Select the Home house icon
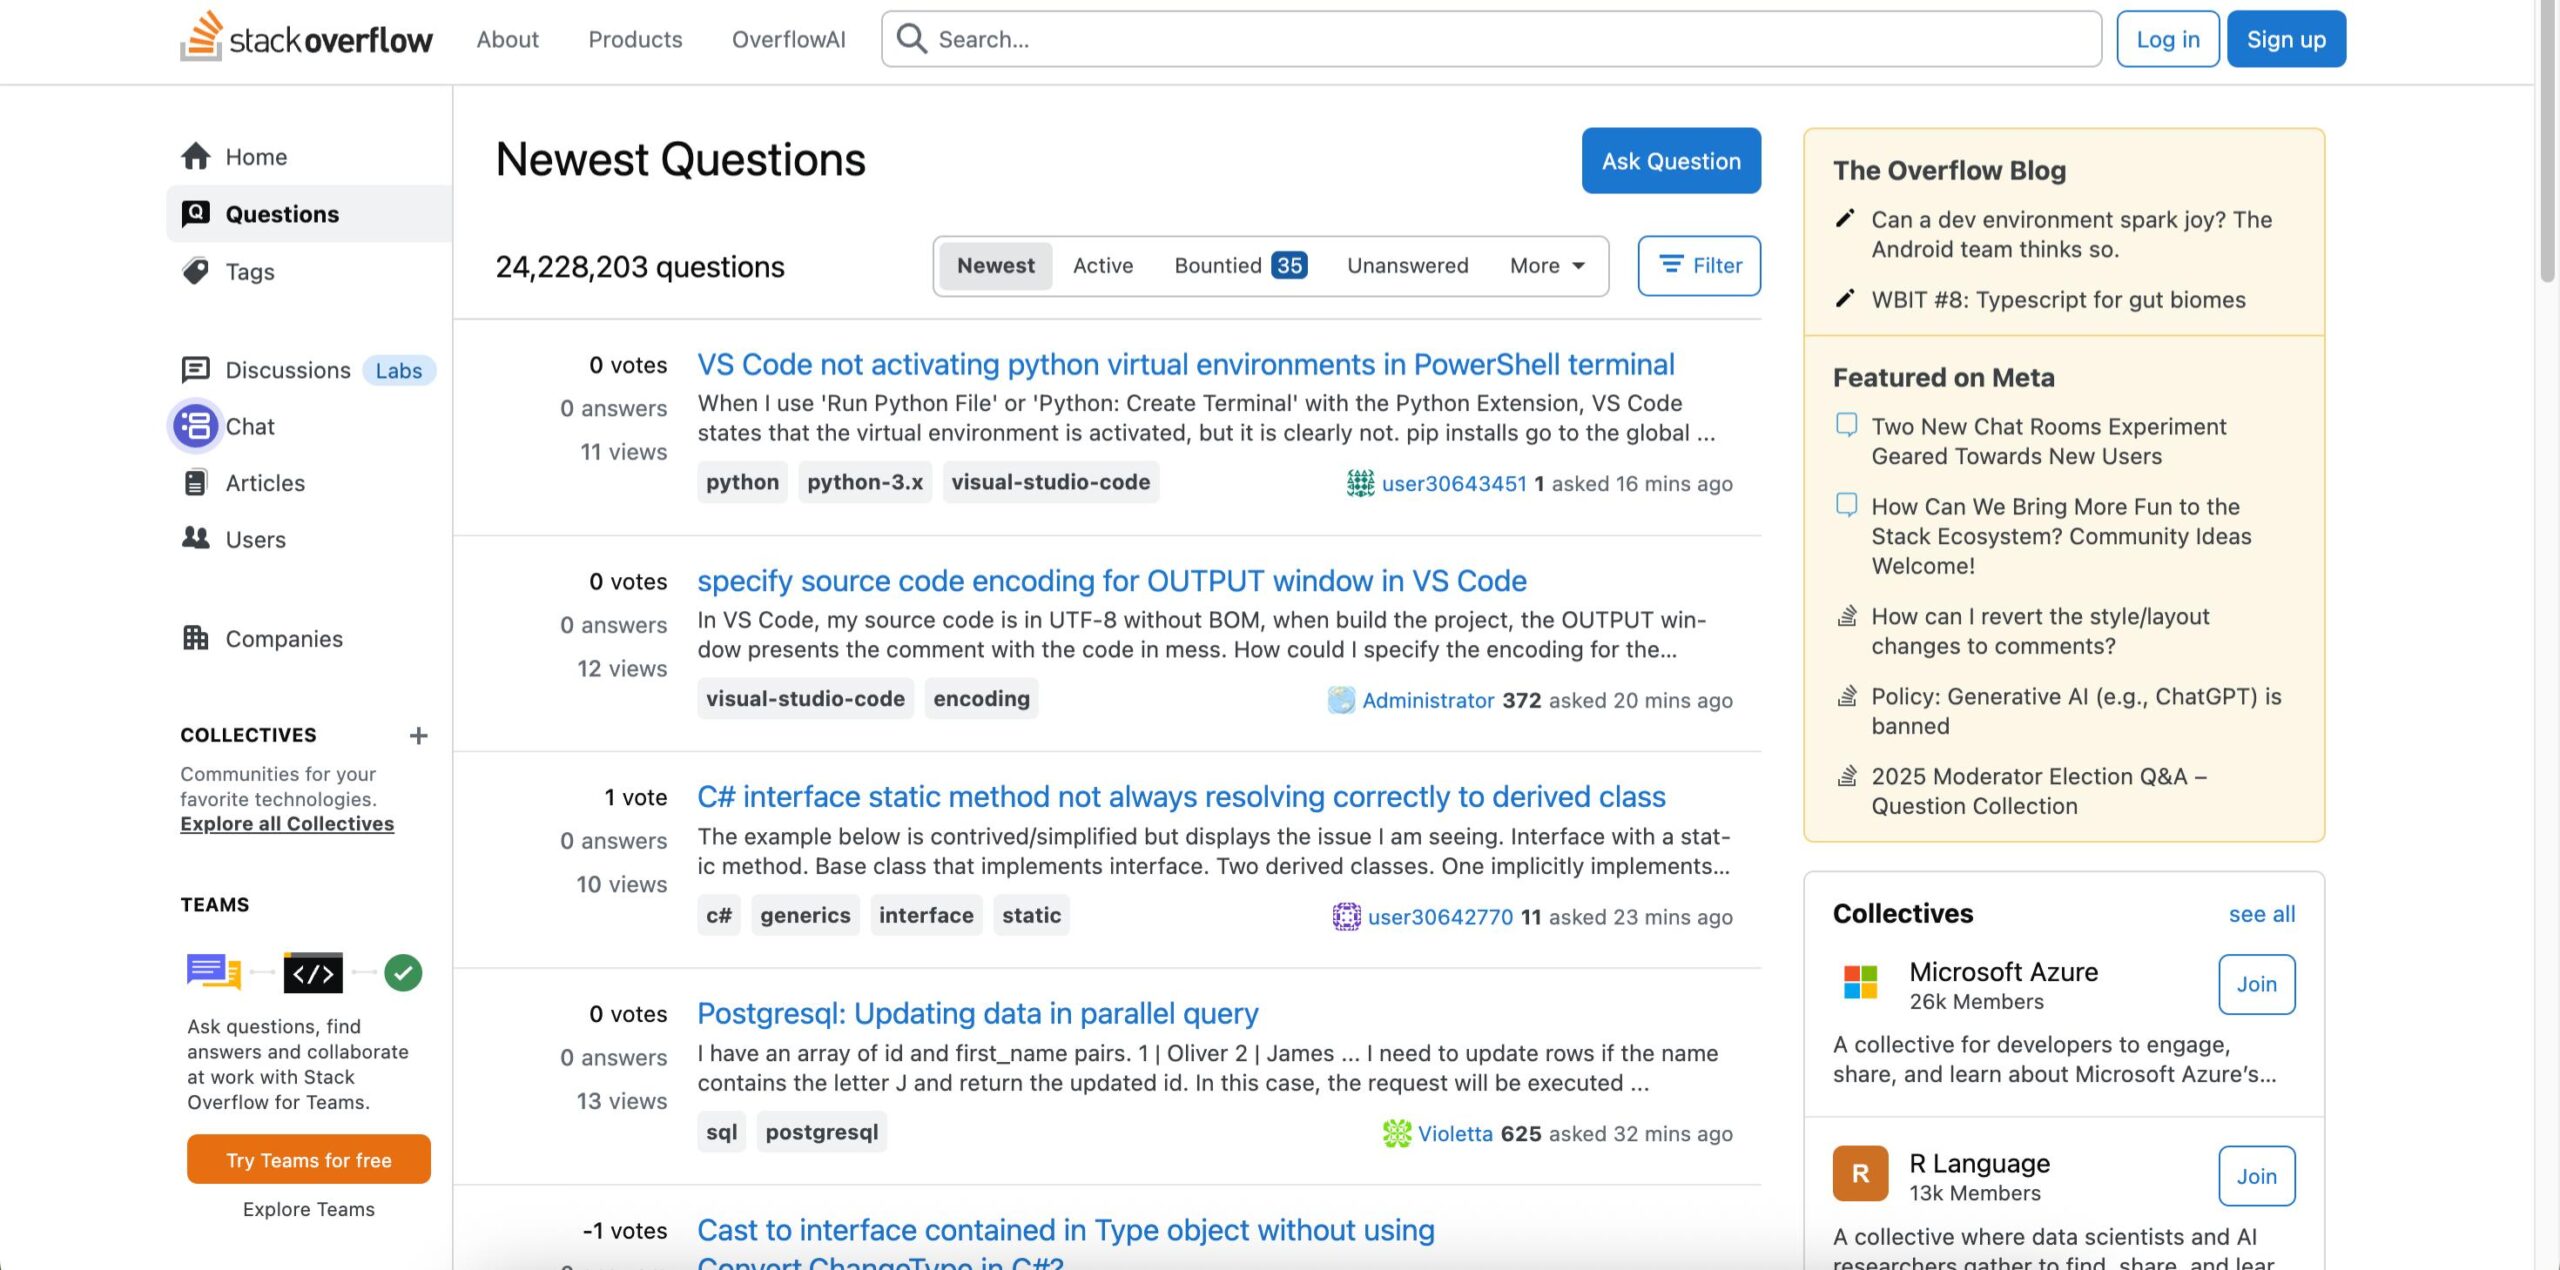This screenshot has width=2560, height=1270. pos(196,156)
